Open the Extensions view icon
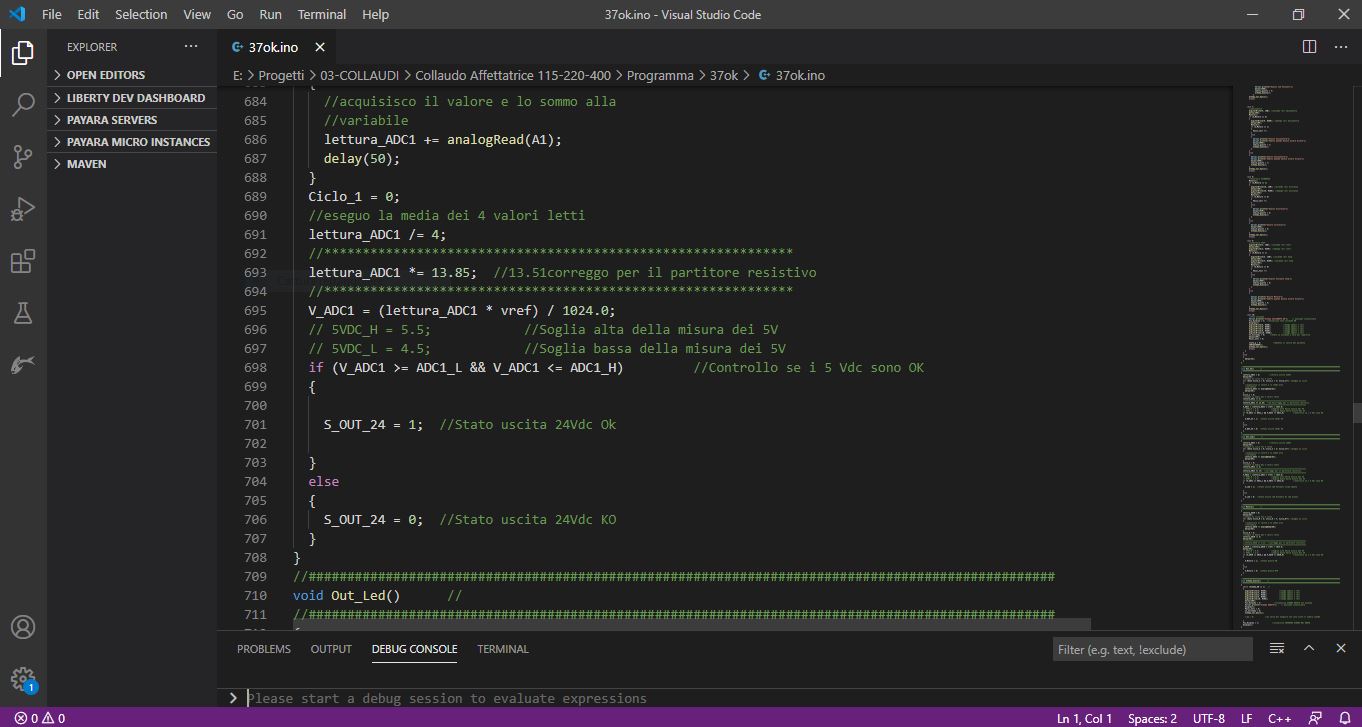Viewport: 1362px width, 727px height. pos(22,262)
